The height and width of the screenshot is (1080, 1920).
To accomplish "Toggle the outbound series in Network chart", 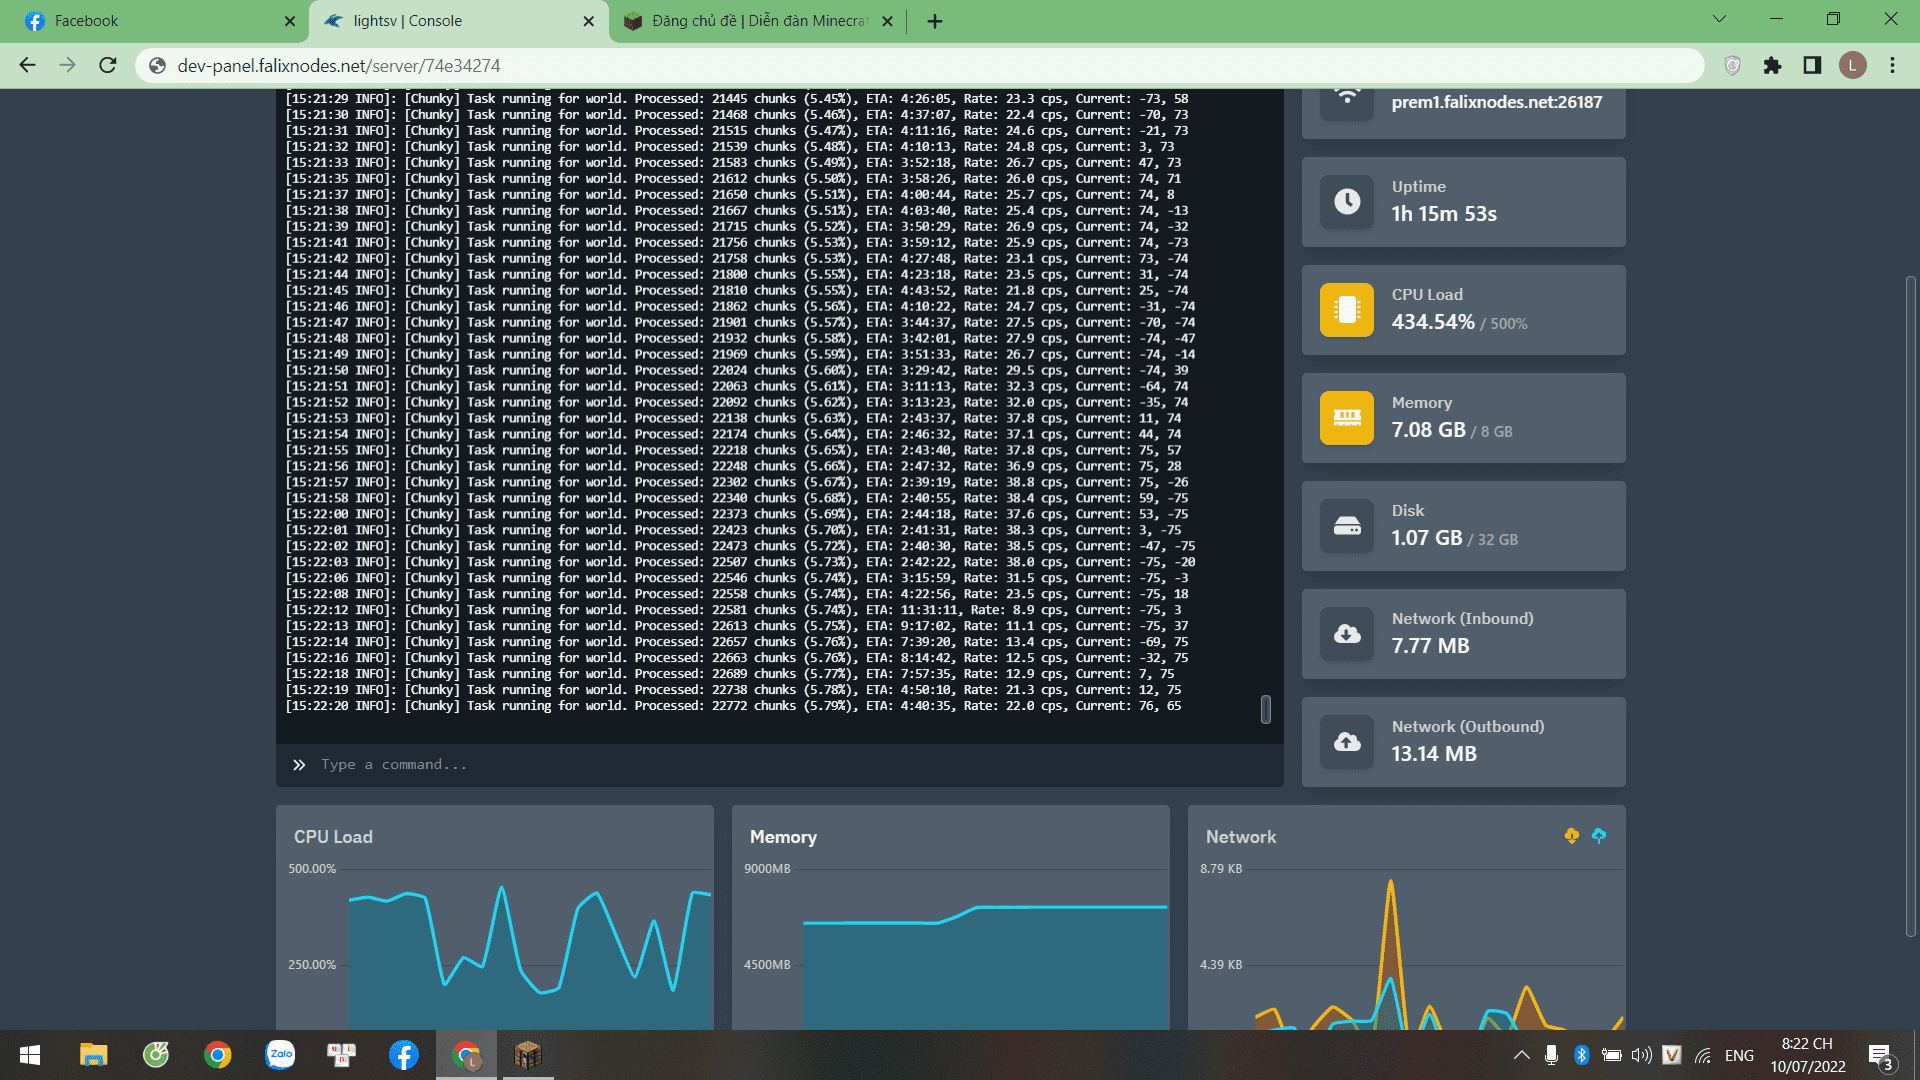I will coord(1599,836).
